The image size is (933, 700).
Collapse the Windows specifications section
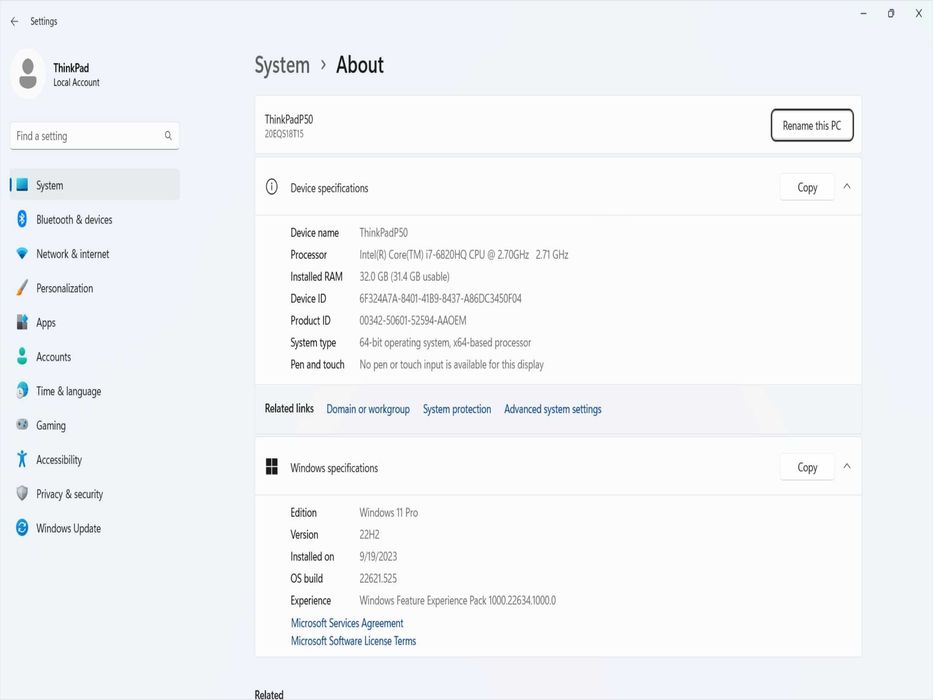coord(847,467)
